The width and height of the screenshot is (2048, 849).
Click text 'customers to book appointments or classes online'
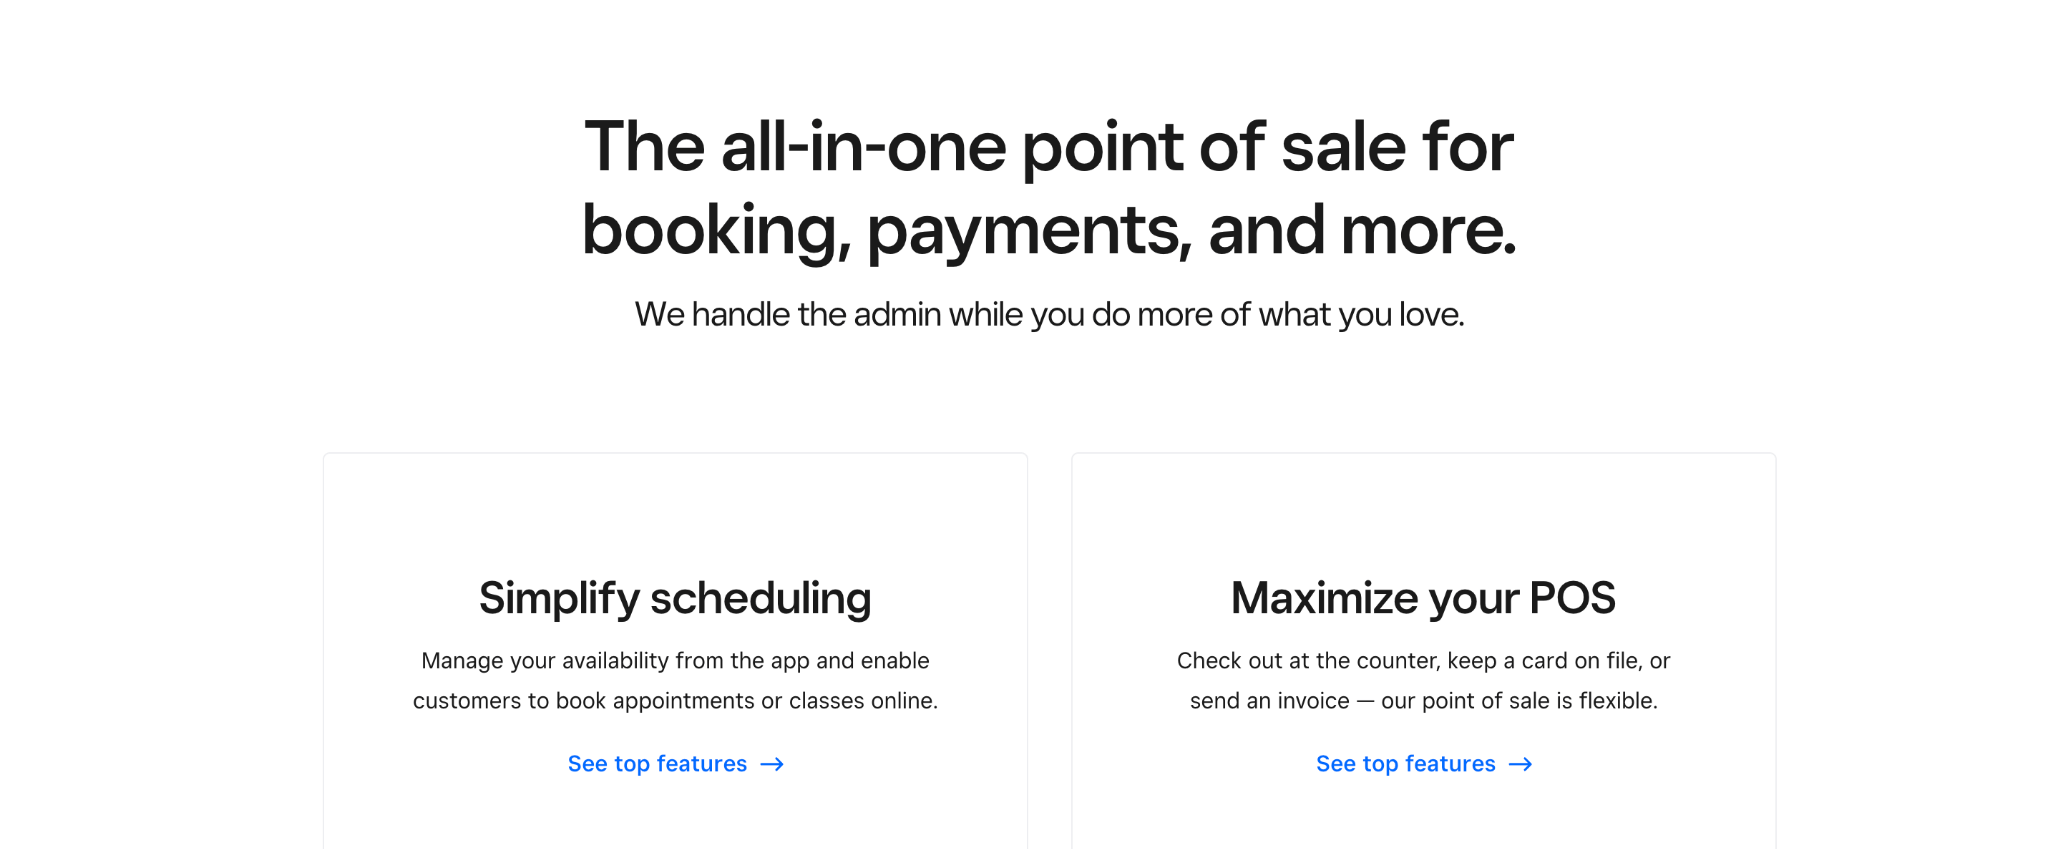pos(672,701)
